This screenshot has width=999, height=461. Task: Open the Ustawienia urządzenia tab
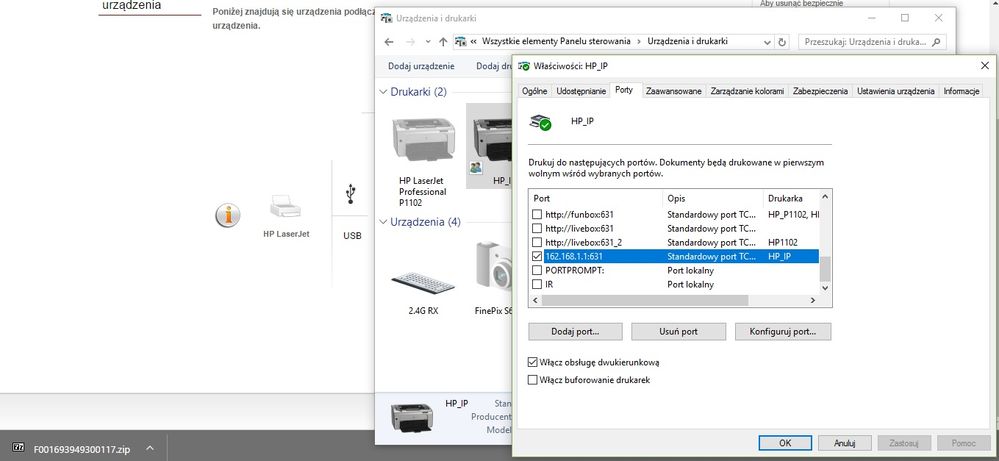coord(895,92)
